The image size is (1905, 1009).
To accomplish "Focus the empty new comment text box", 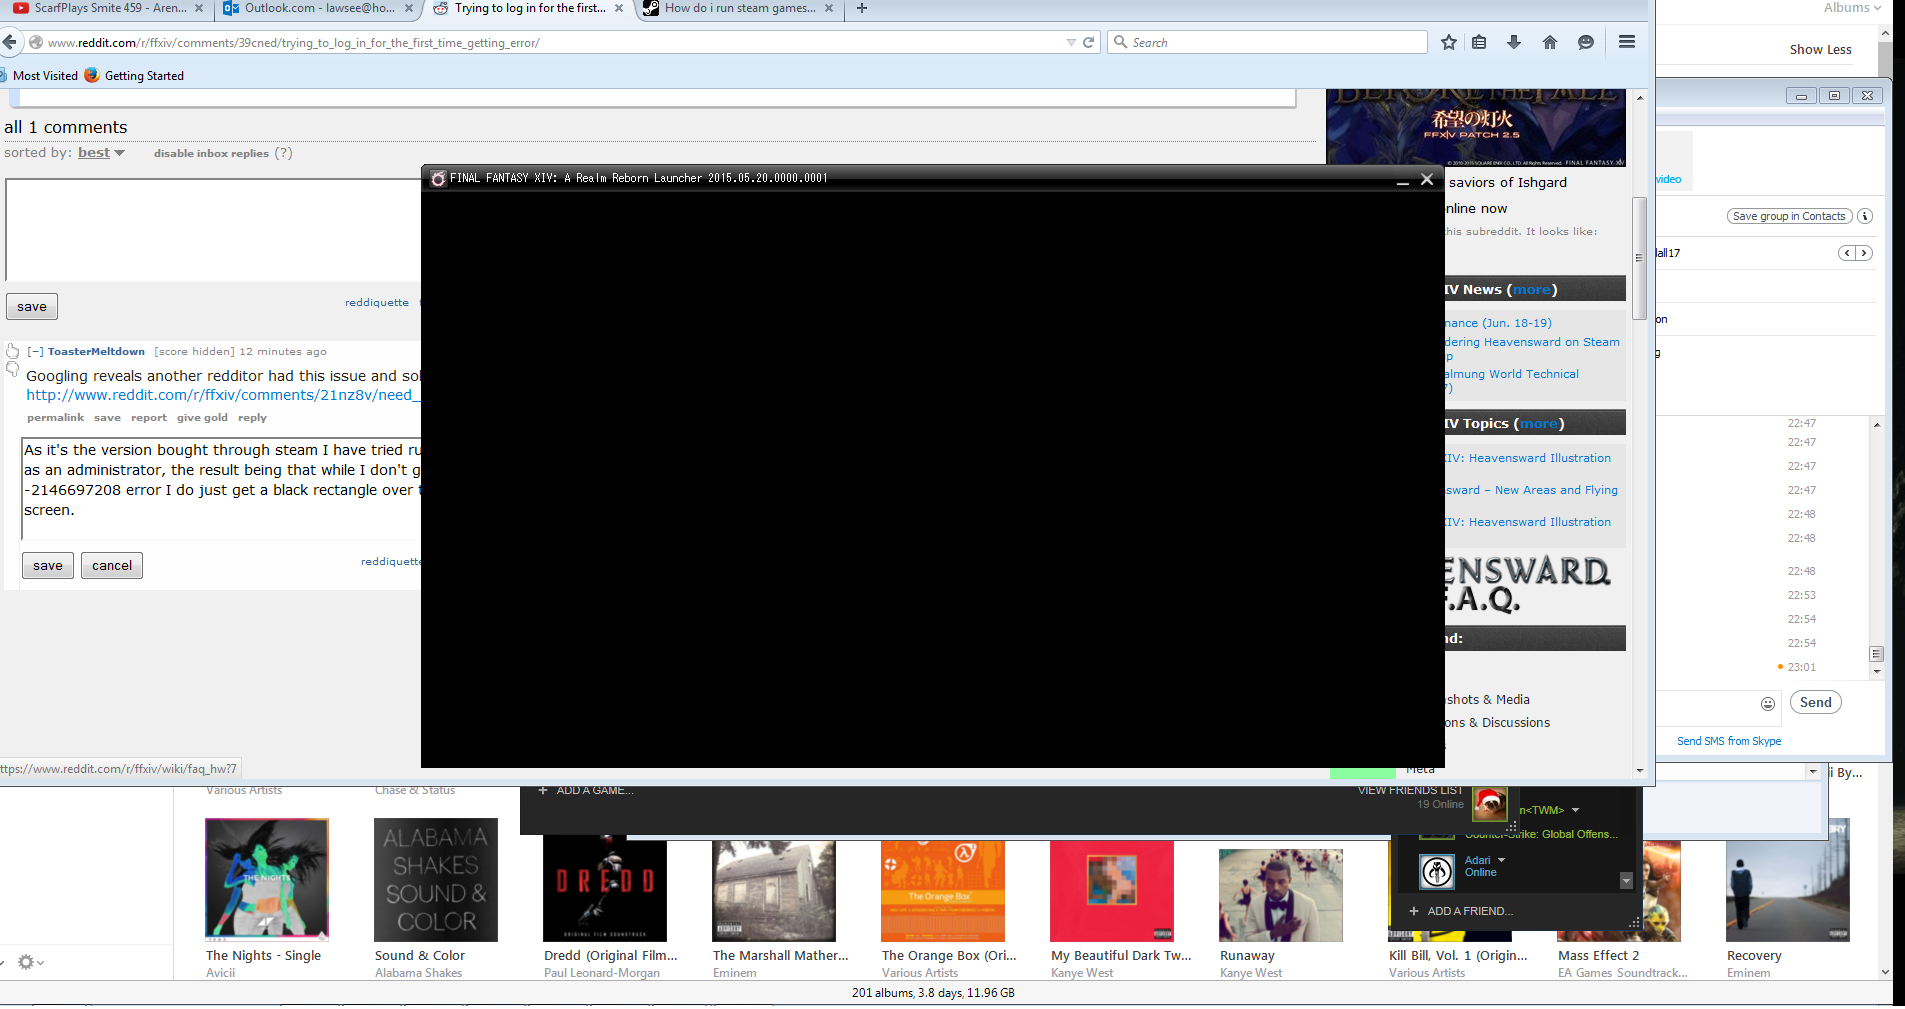I will (x=213, y=230).
